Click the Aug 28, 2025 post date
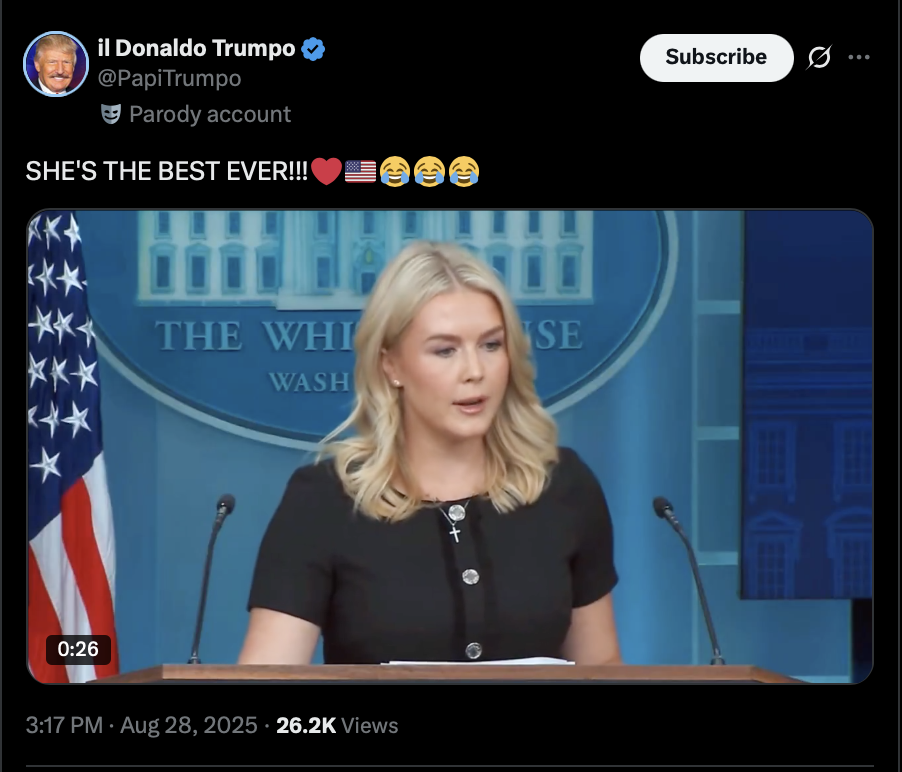 tap(188, 725)
